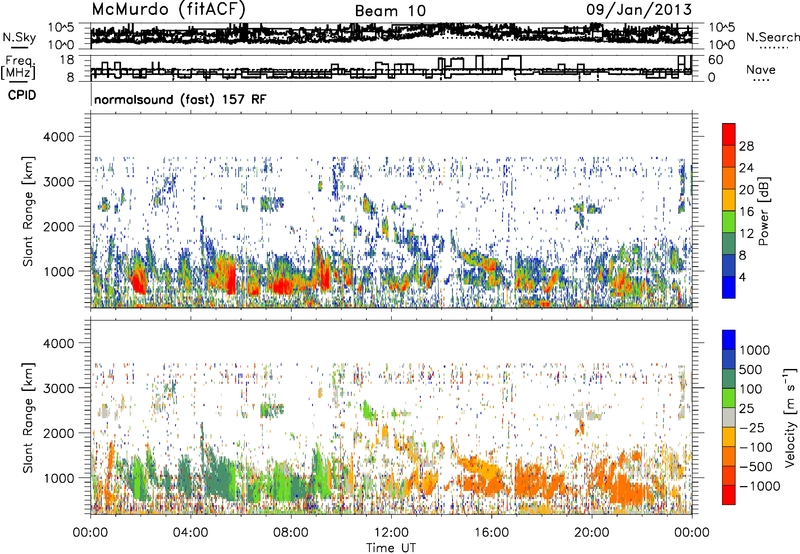
Task: Click the "24" Power colorbar value
Action: (746, 168)
